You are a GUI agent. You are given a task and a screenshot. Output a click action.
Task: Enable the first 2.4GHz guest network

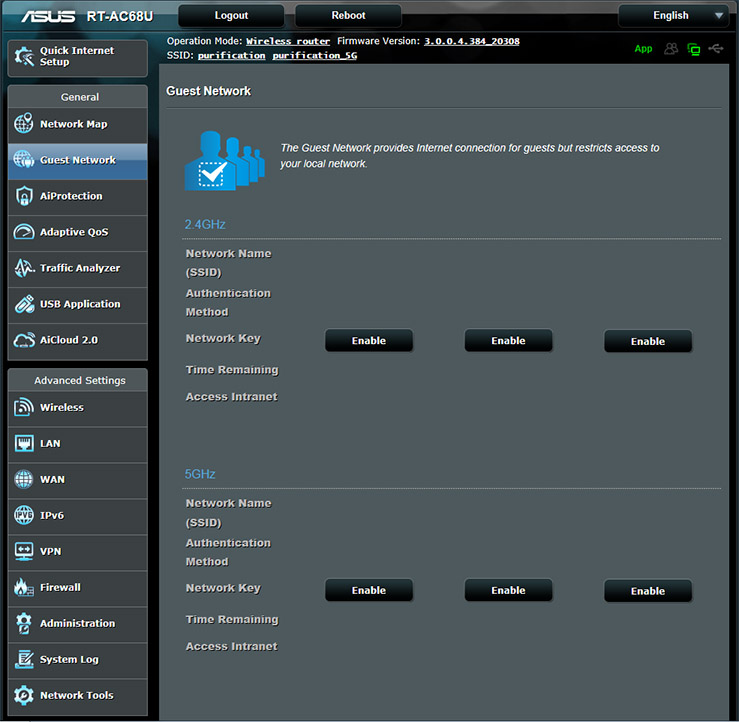point(369,340)
